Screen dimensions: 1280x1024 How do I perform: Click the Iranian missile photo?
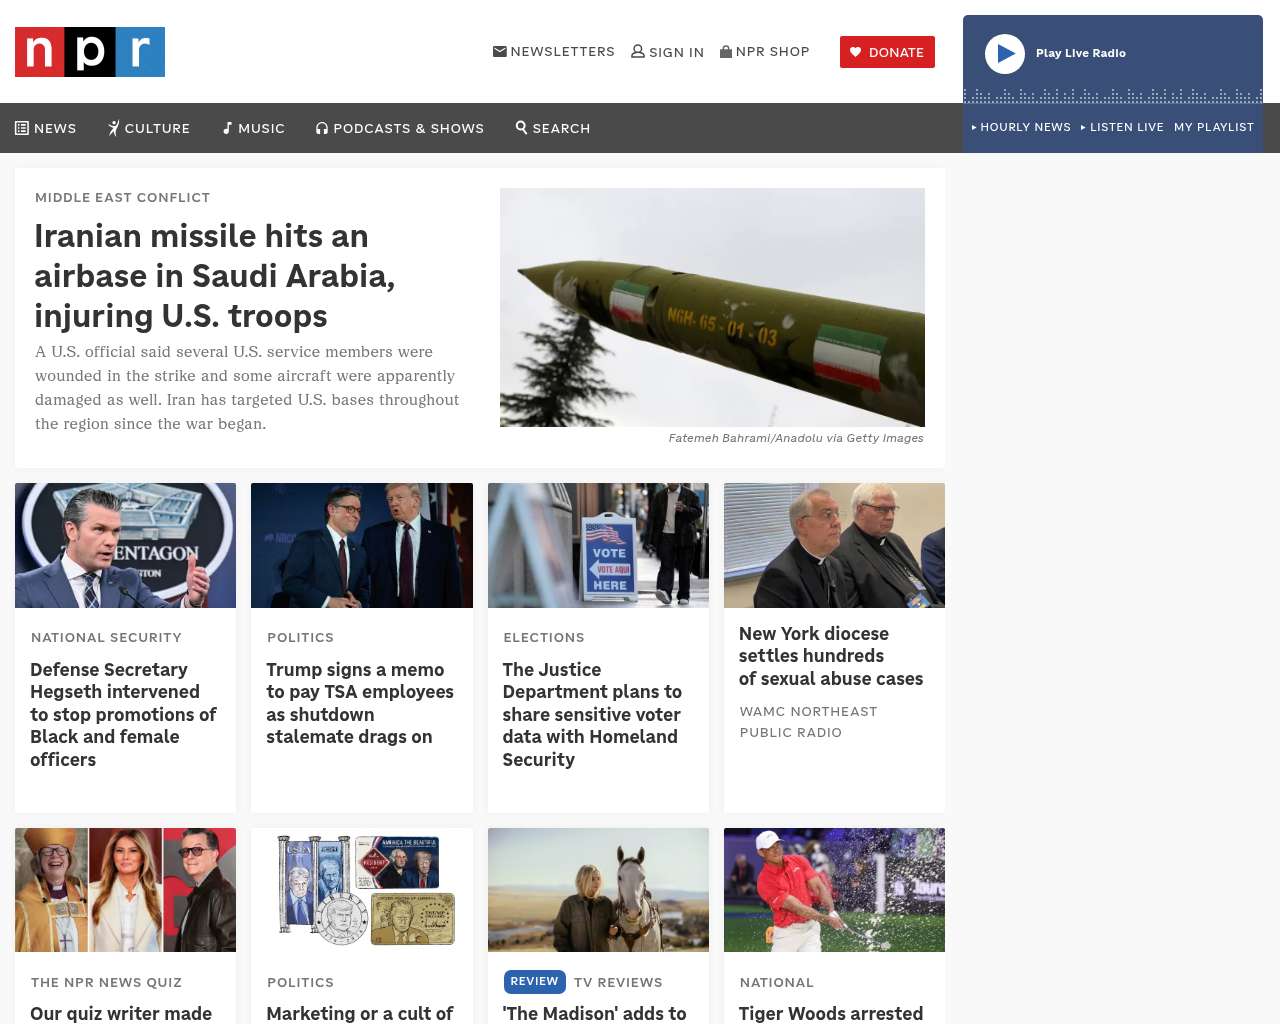[712, 307]
